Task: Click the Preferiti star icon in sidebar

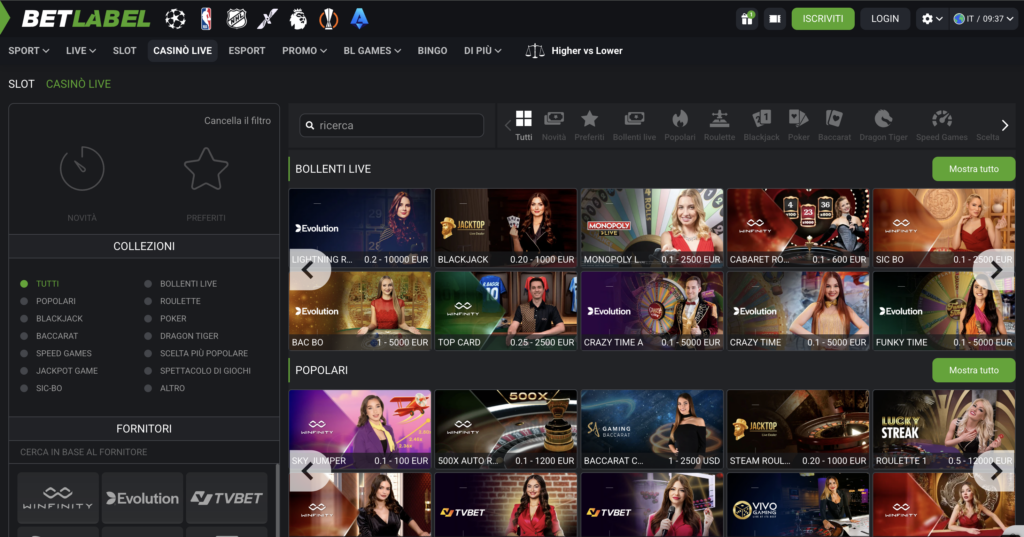Action: tap(206, 169)
